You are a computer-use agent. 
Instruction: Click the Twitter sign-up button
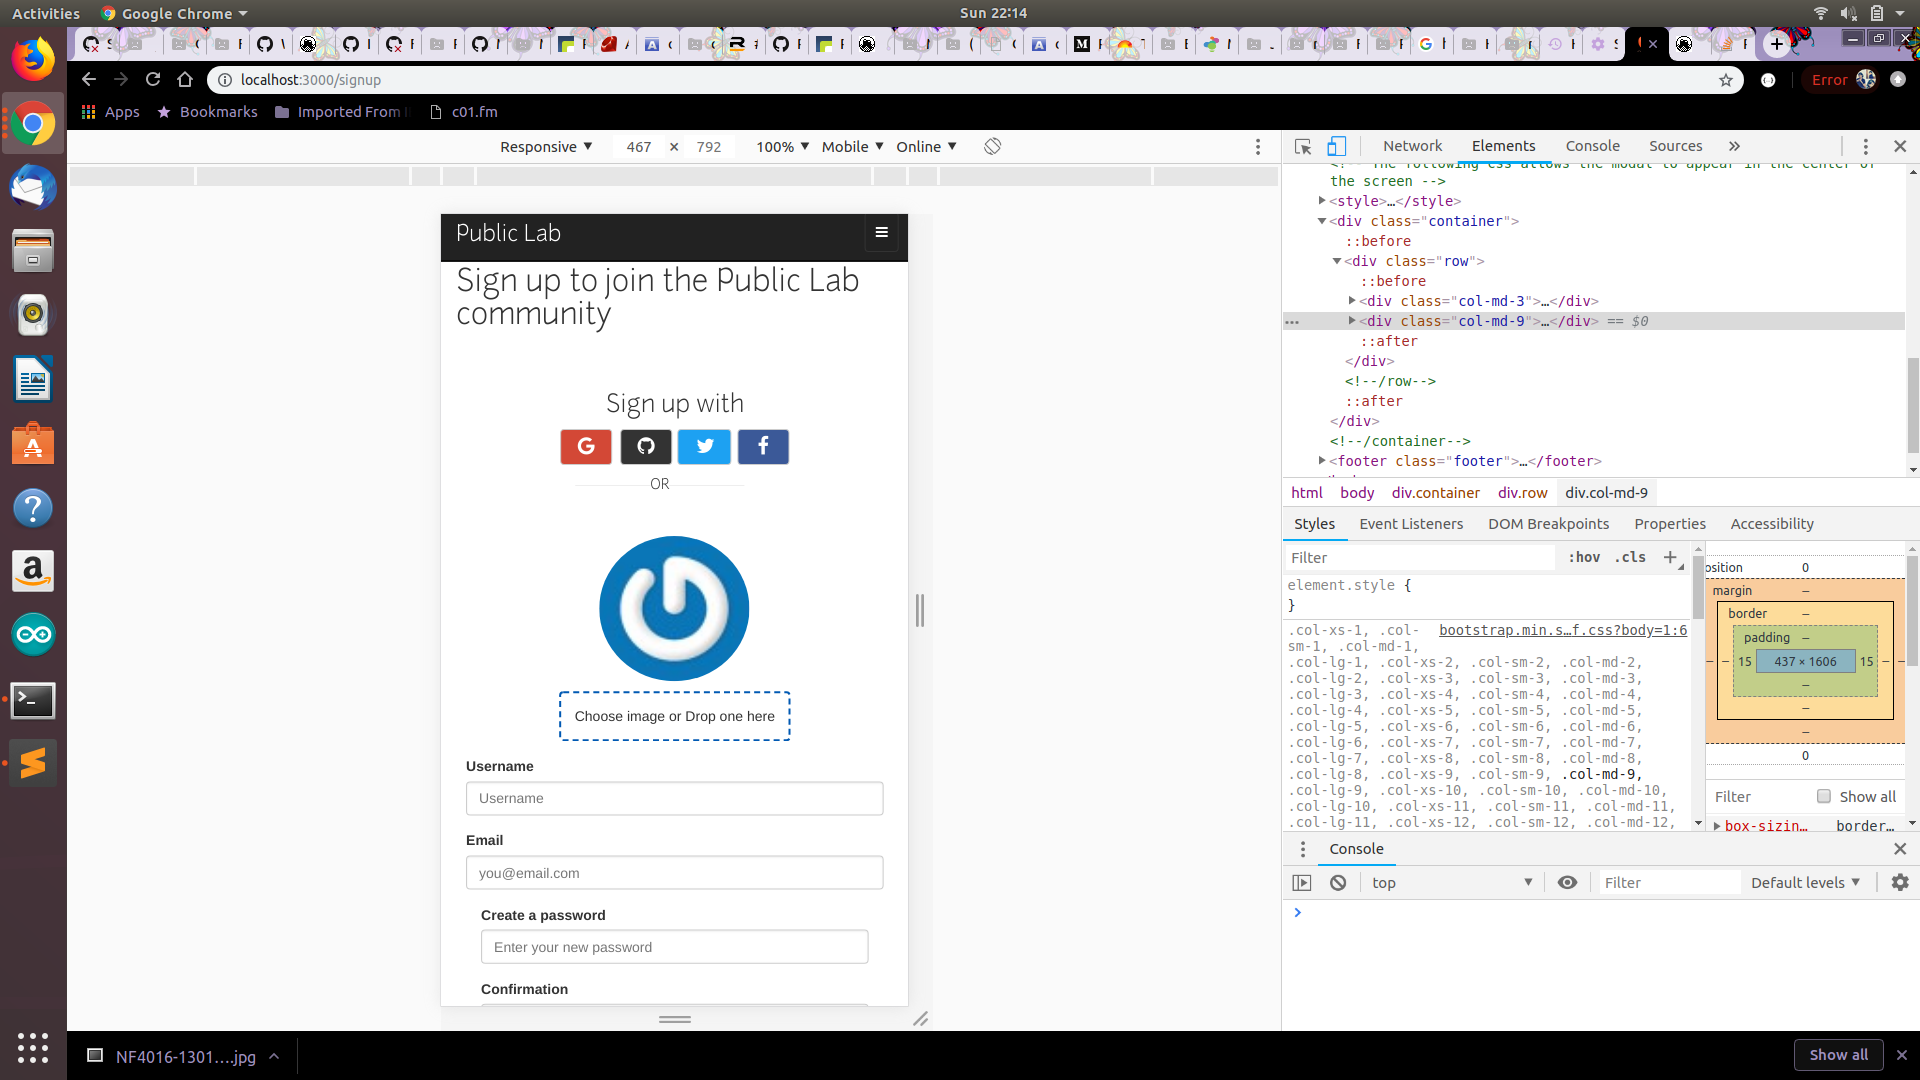[x=705, y=447]
